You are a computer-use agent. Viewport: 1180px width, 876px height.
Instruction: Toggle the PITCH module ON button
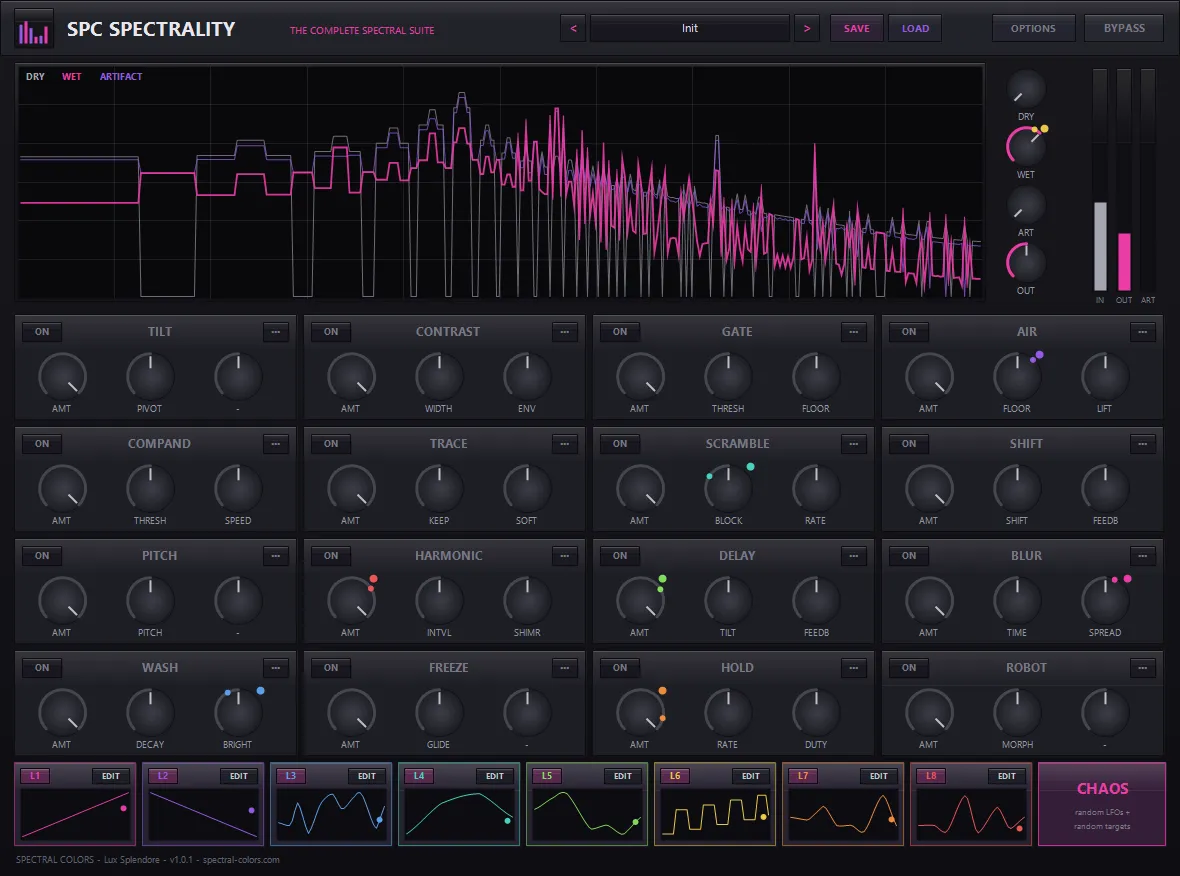[42, 556]
